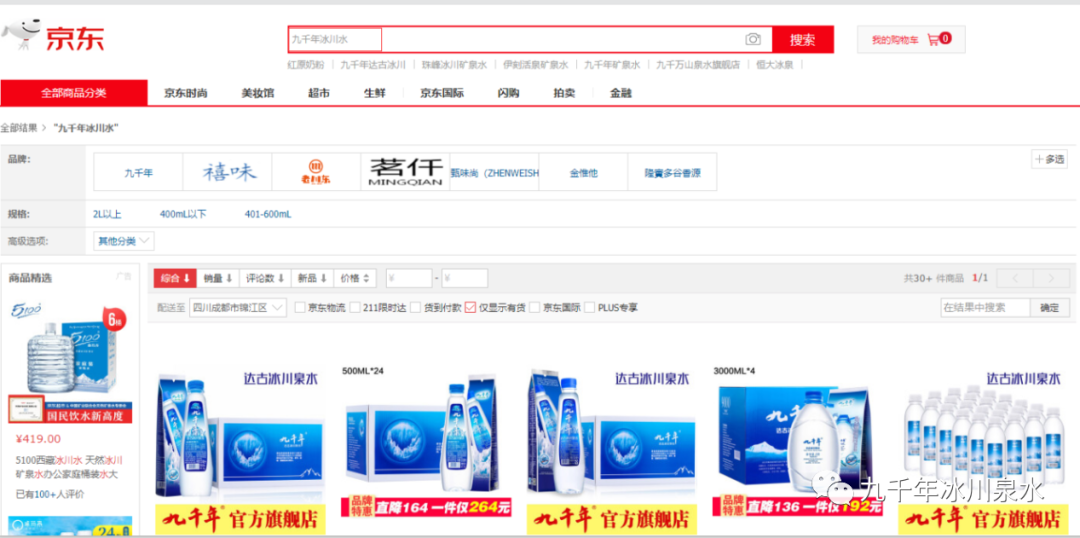Click the ¥419.00 price text
Image resolution: width=1080 pixels, height=538 pixels.
[38, 439]
